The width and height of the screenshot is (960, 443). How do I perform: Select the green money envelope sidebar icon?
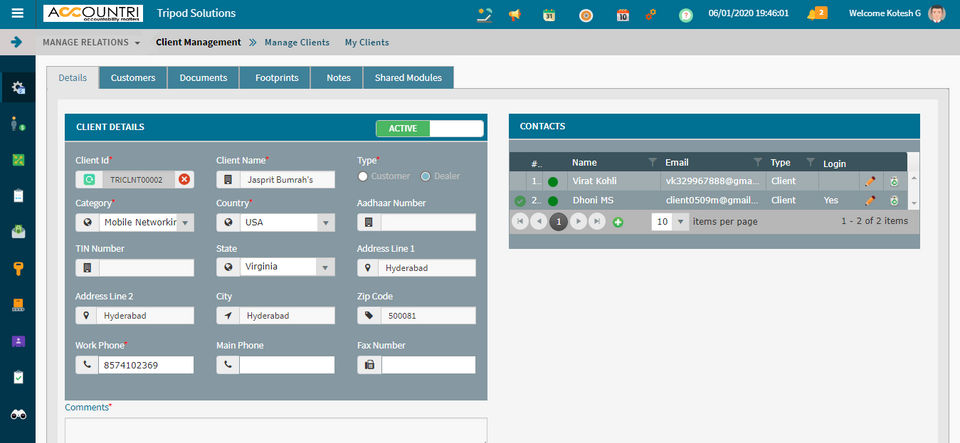point(18,232)
